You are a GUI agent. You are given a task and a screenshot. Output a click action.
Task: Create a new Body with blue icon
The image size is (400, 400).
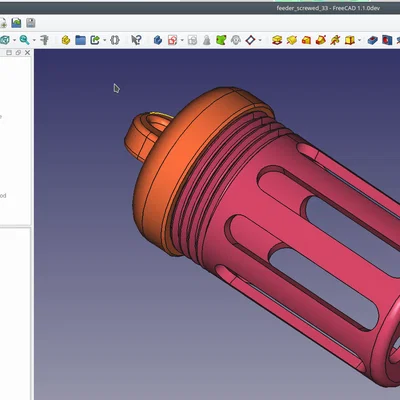coord(158,40)
